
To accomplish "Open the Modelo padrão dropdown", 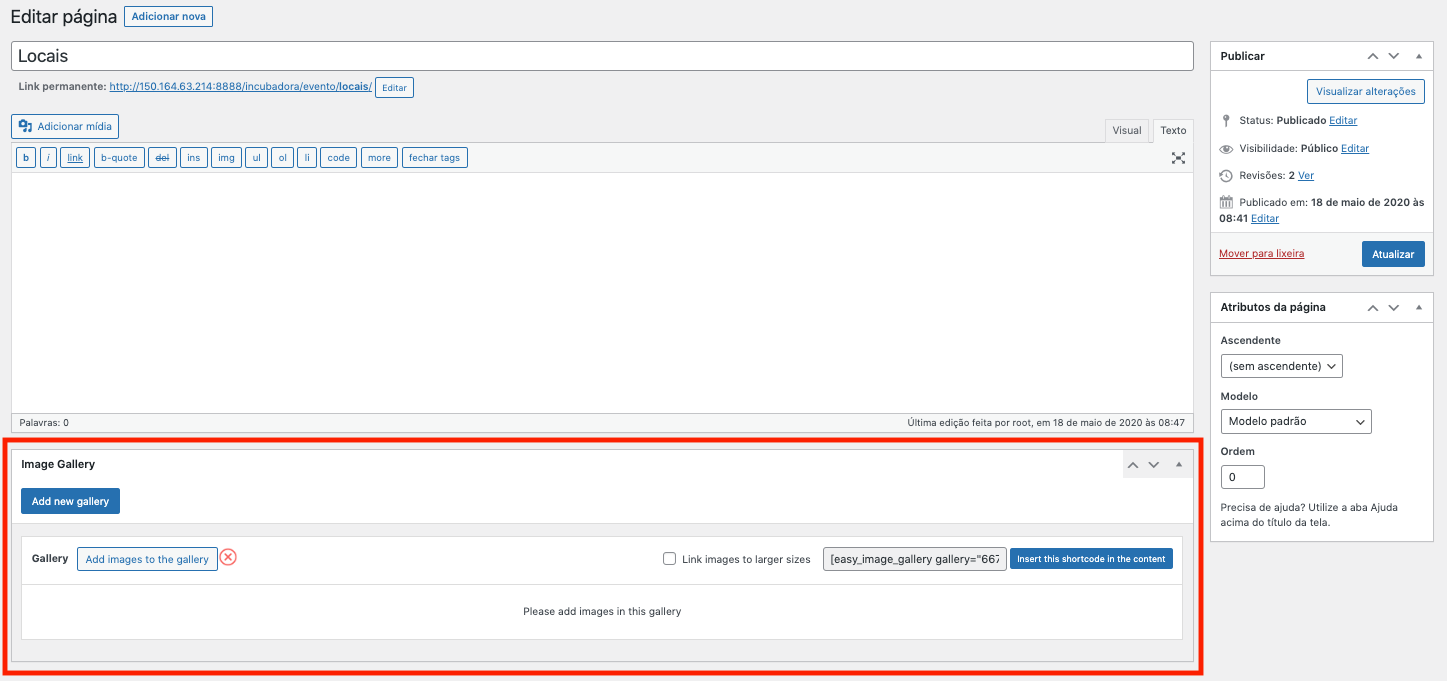I will (1296, 422).
